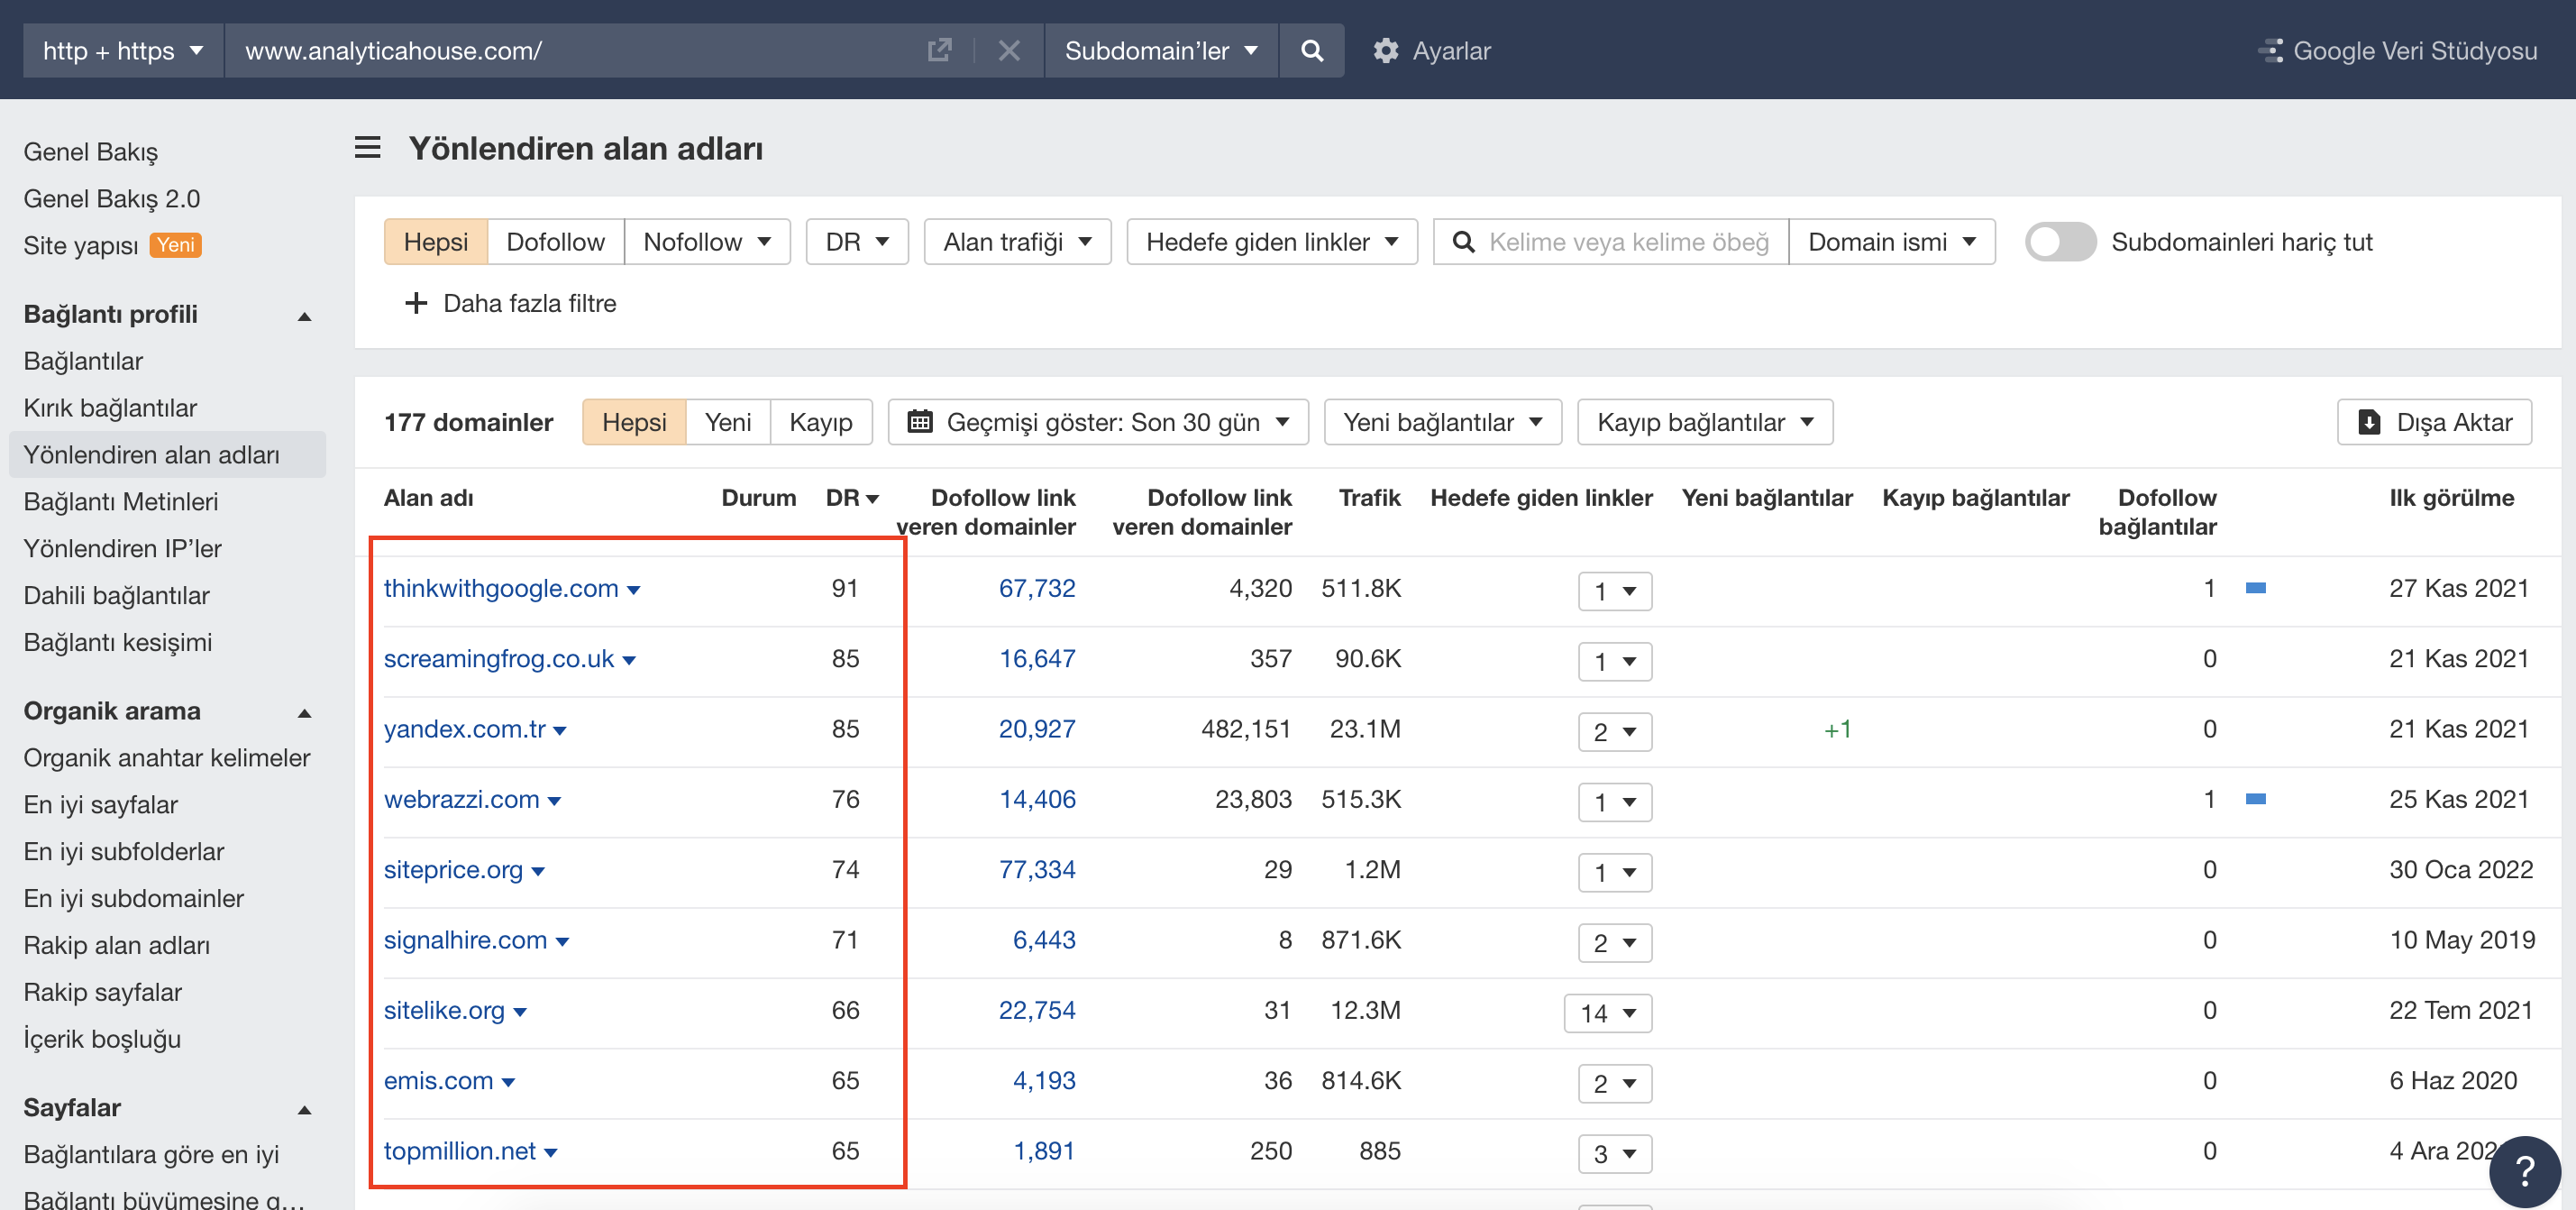Open Kayıp bağlantılar dropdown

pyautogui.click(x=1705, y=422)
